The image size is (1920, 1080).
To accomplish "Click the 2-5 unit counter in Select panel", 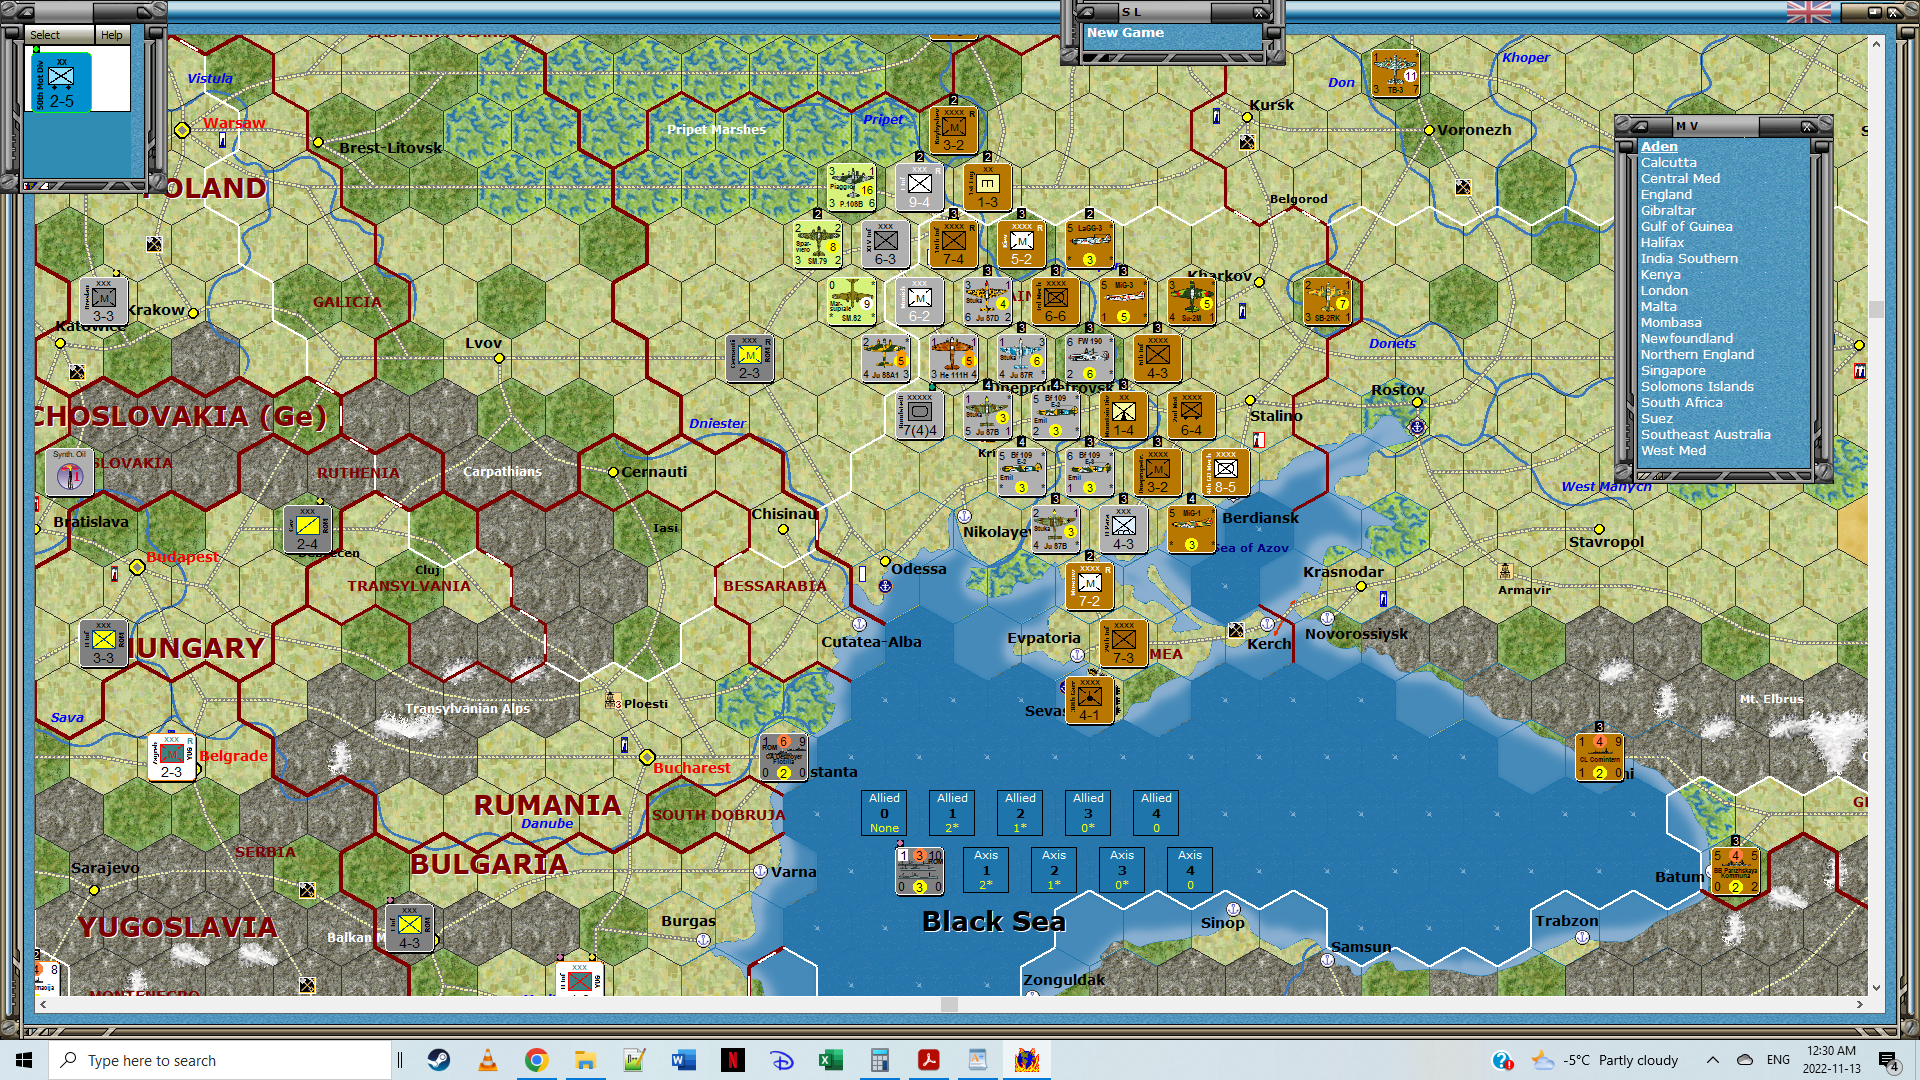I will click(61, 84).
